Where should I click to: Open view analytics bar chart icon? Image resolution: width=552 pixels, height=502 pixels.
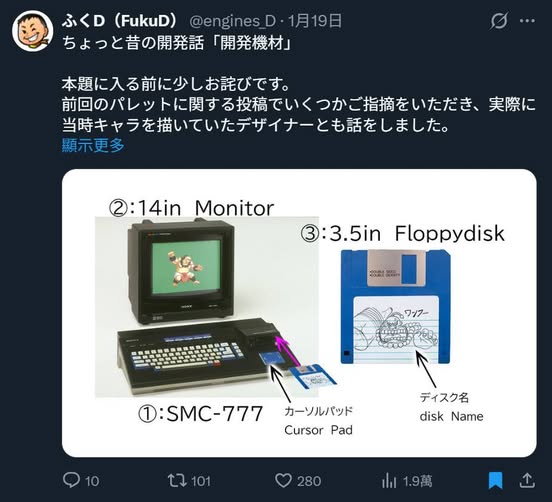click(389, 481)
